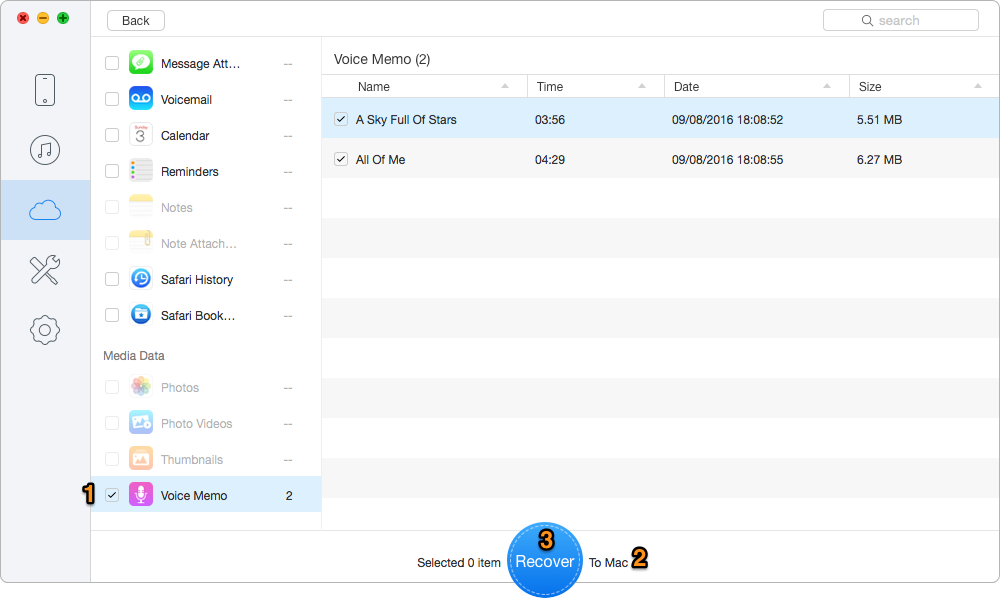The height and width of the screenshot is (608, 1000).
Task: Click the Voice Memo microphone icon
Action: [x=140, y=494]
